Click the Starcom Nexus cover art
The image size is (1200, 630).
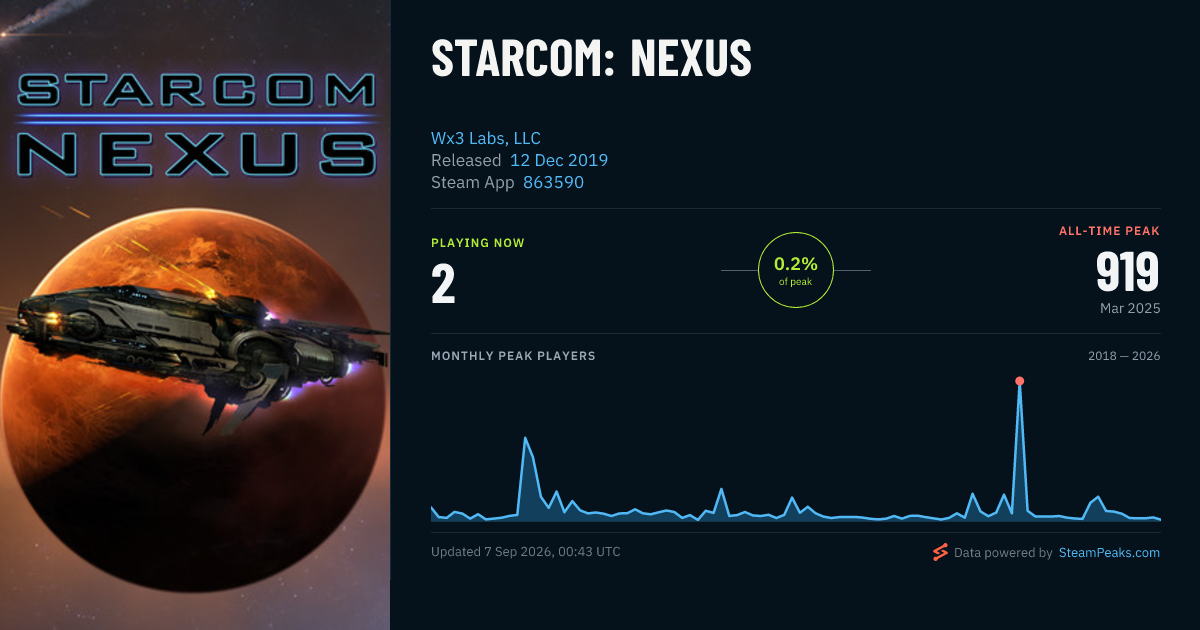tap(195, 315)
